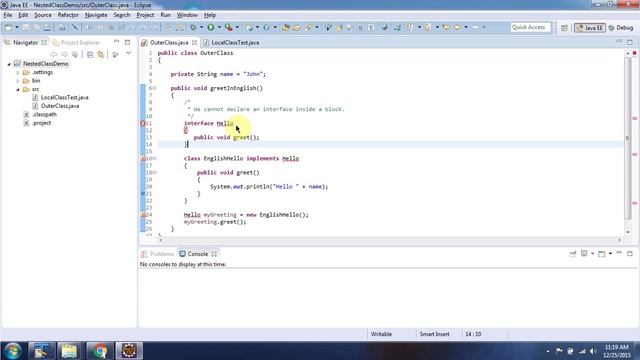Click the Open Perspective icon
This screenshot has height=360, width=640.
pyautogui.click(x=564, y=28)
